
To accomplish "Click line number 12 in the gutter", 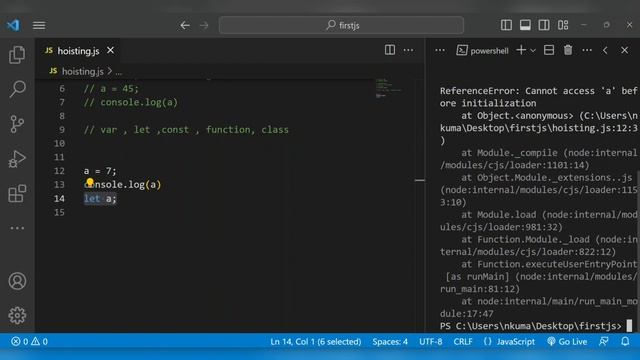I will click(x=60, y=171).
